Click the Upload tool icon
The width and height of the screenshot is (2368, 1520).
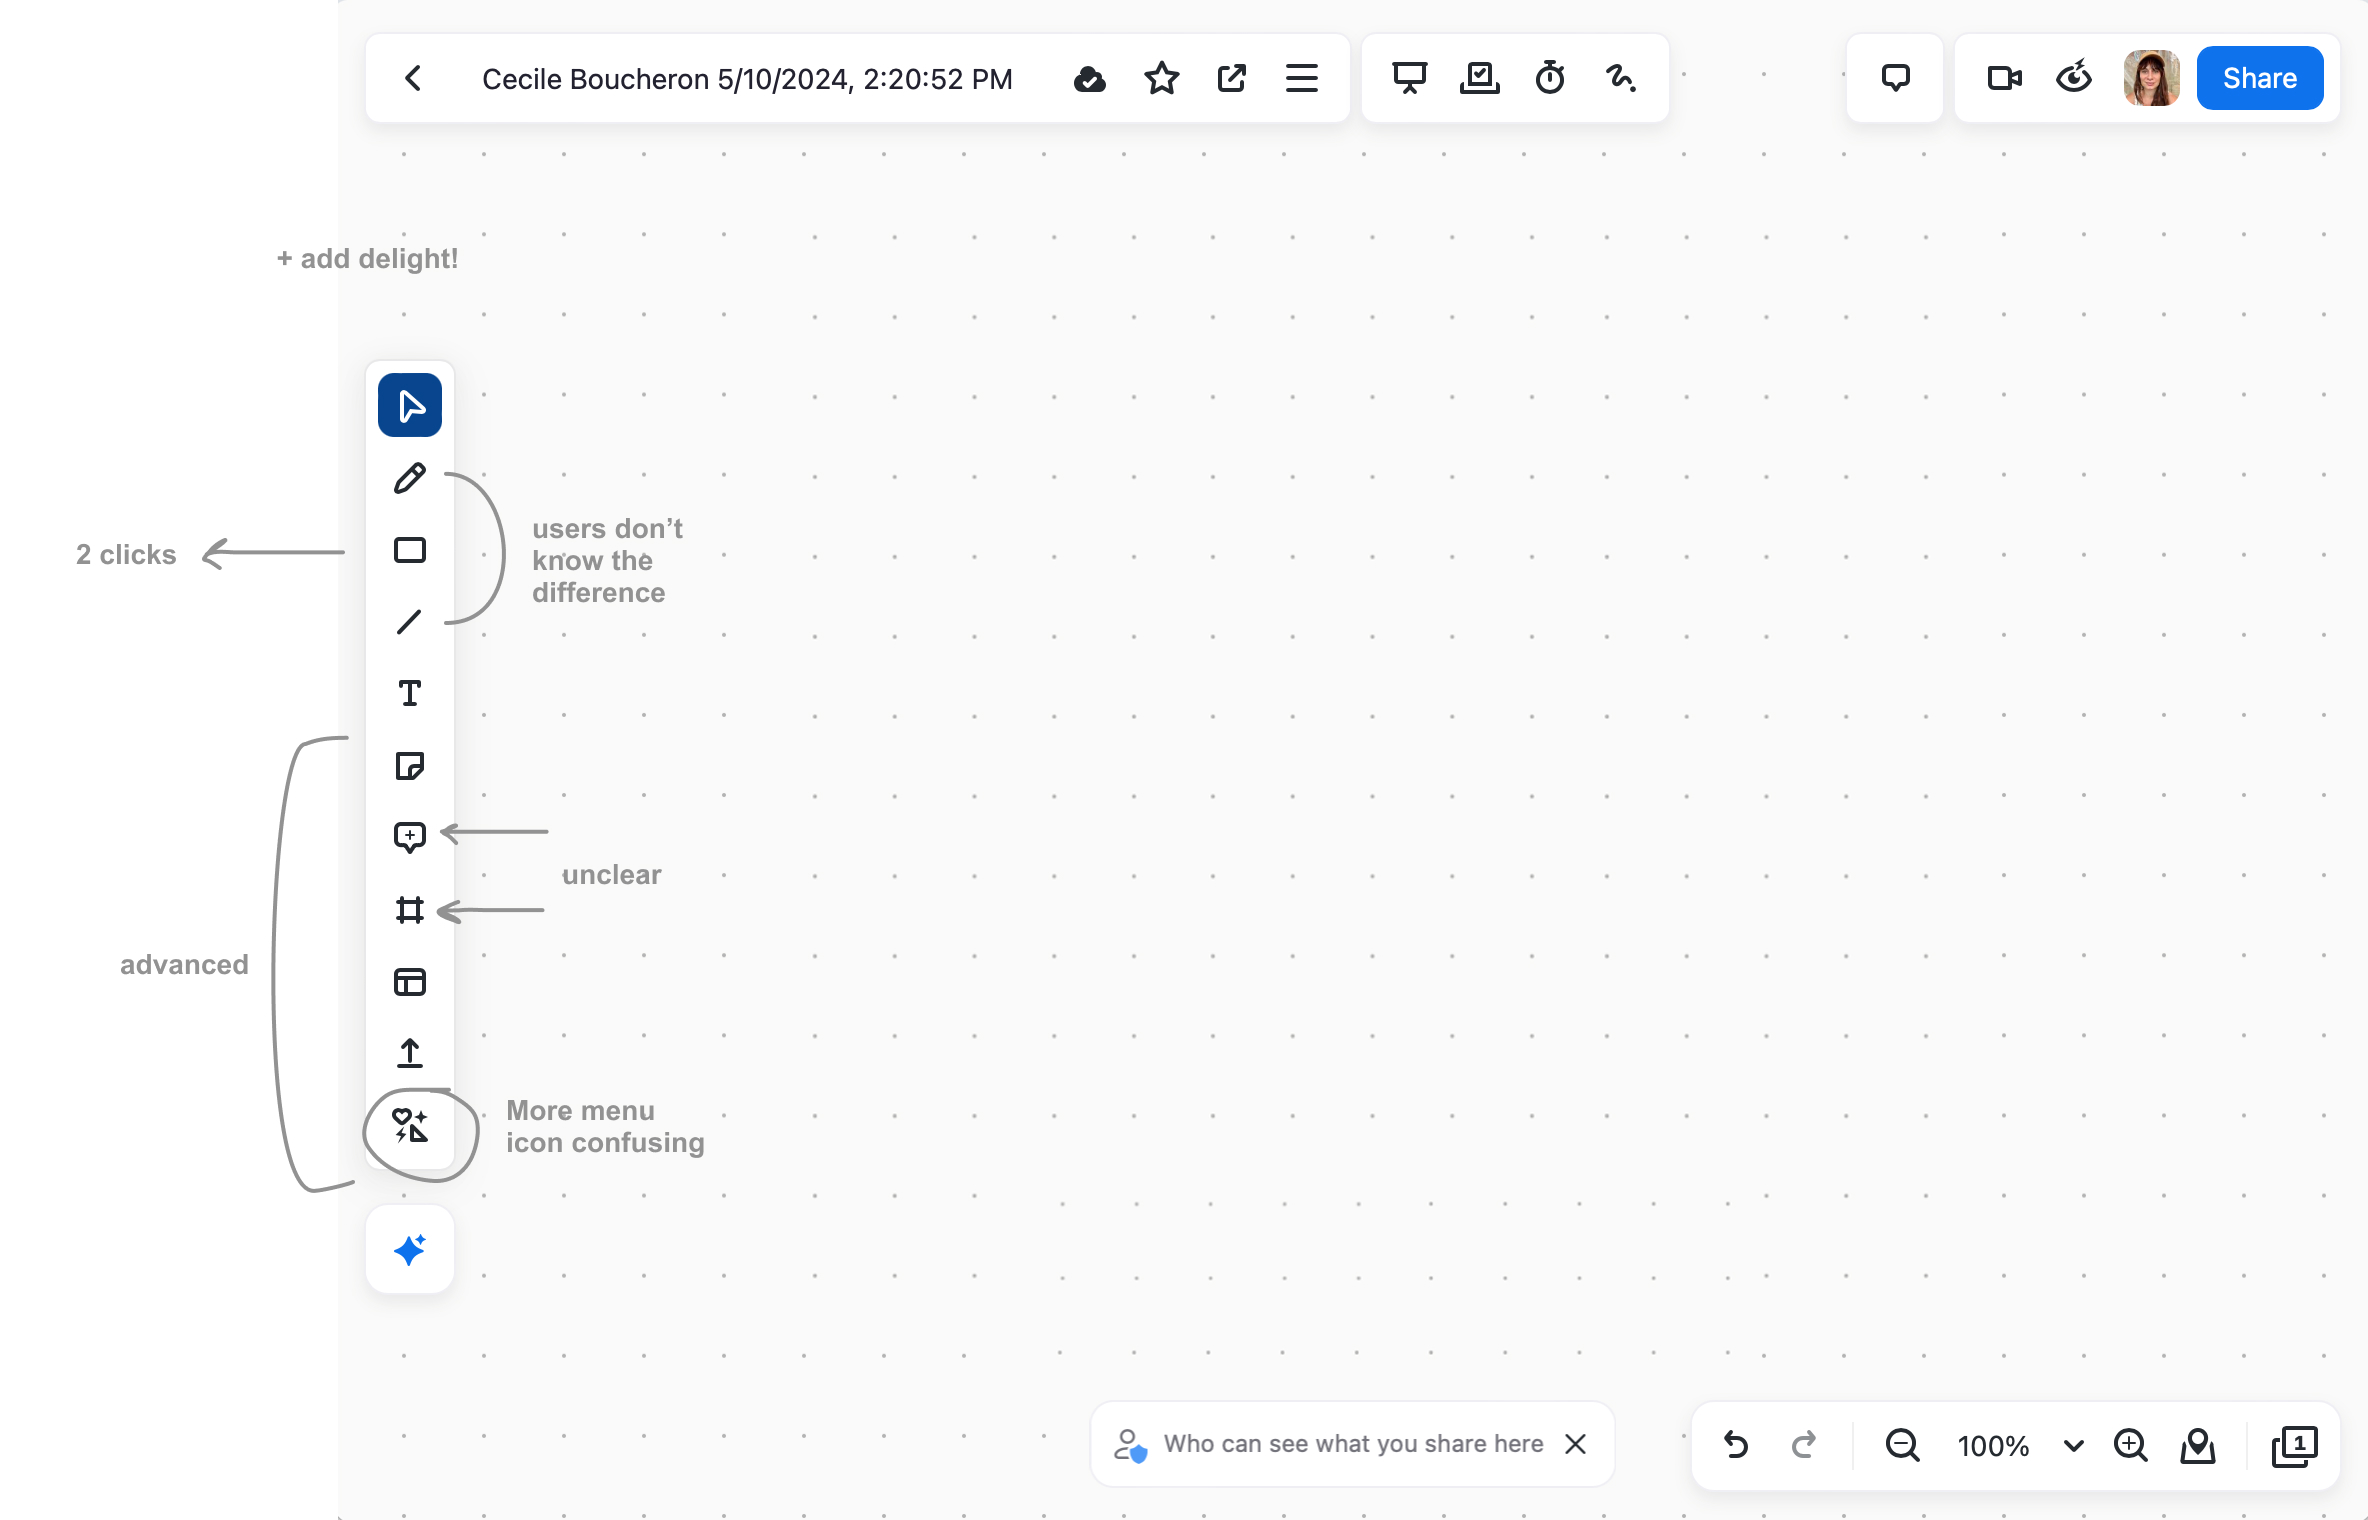pyautogui.click(x=409, y=1053)
